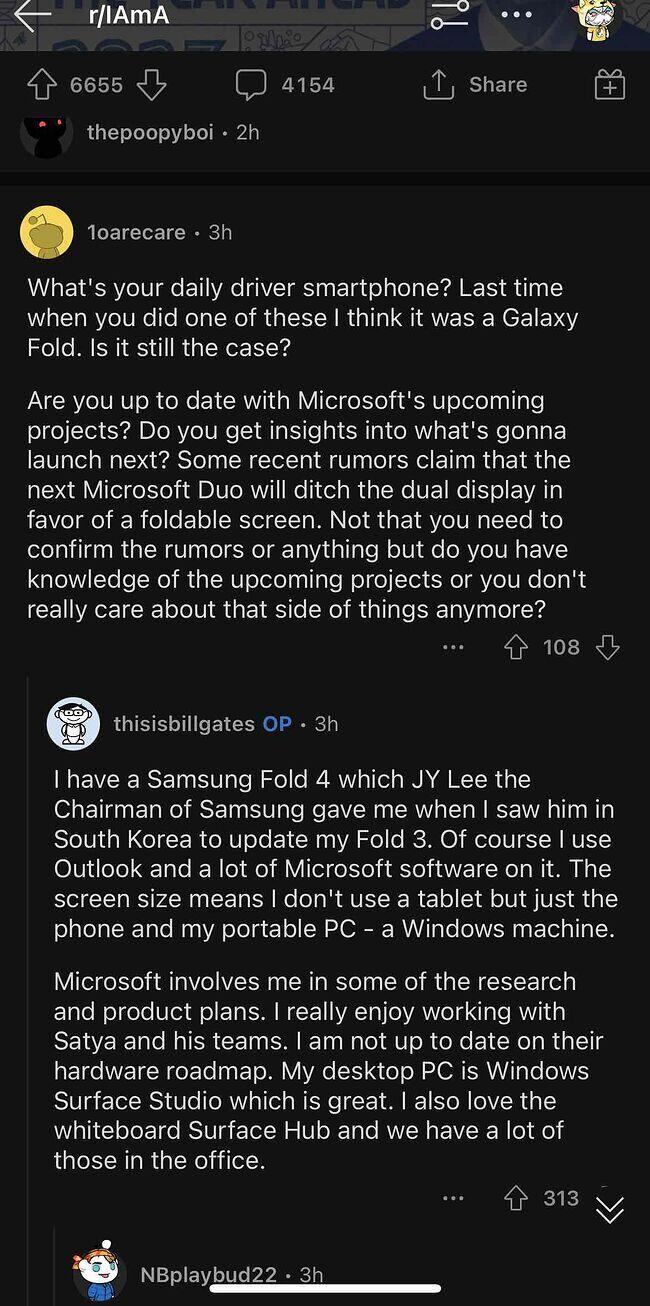The width and height of the screenshot is (650, 1306).
Task: Share the post via Share button
Action: pos(475,85)
